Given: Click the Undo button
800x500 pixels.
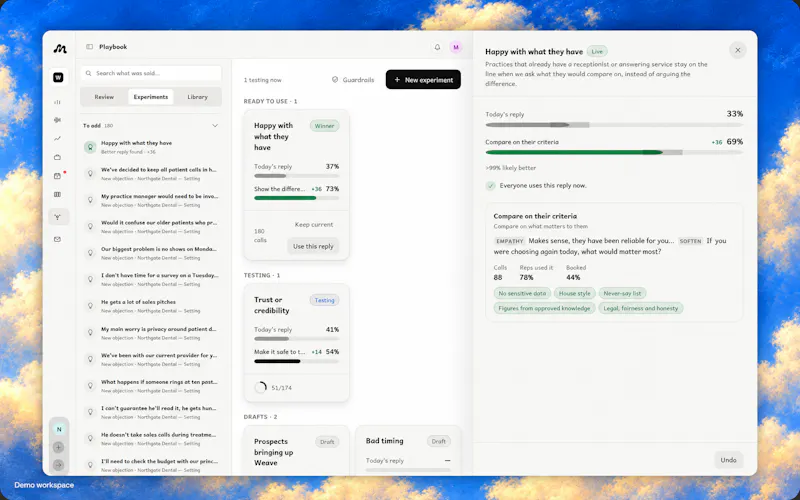Looking at the screenshot, I should click(728, 460).
